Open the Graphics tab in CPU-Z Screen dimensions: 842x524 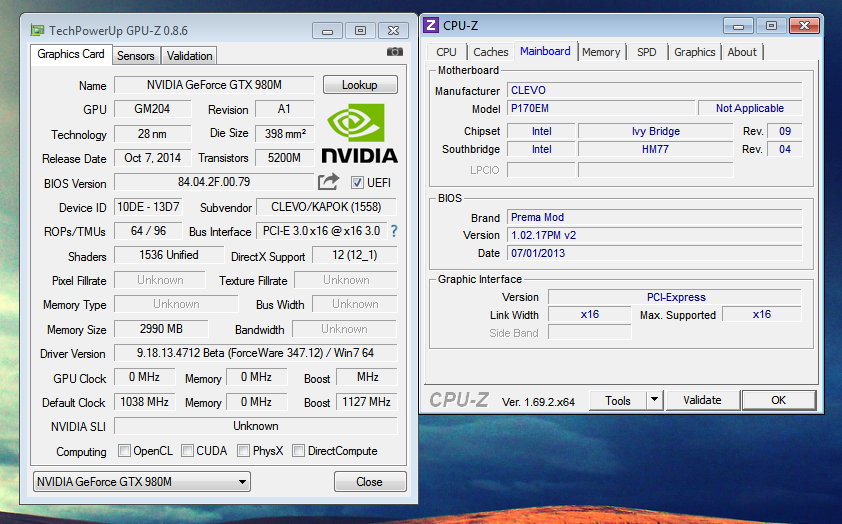pyautogui.click(x=694, y=52)
